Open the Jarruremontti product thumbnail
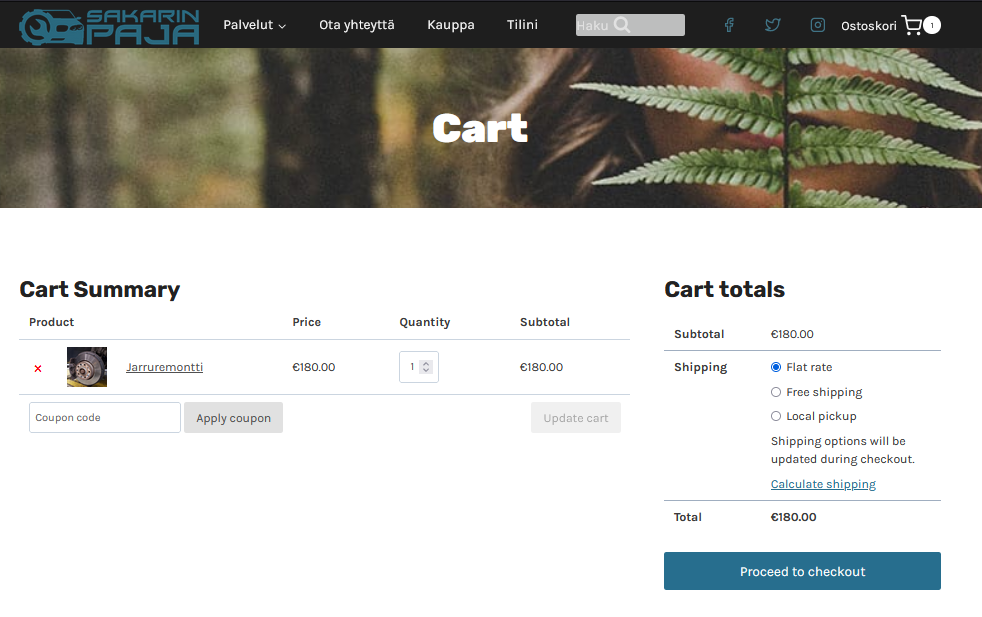The width and height of the screenshot is (982, 617). (x=87, y=367)
